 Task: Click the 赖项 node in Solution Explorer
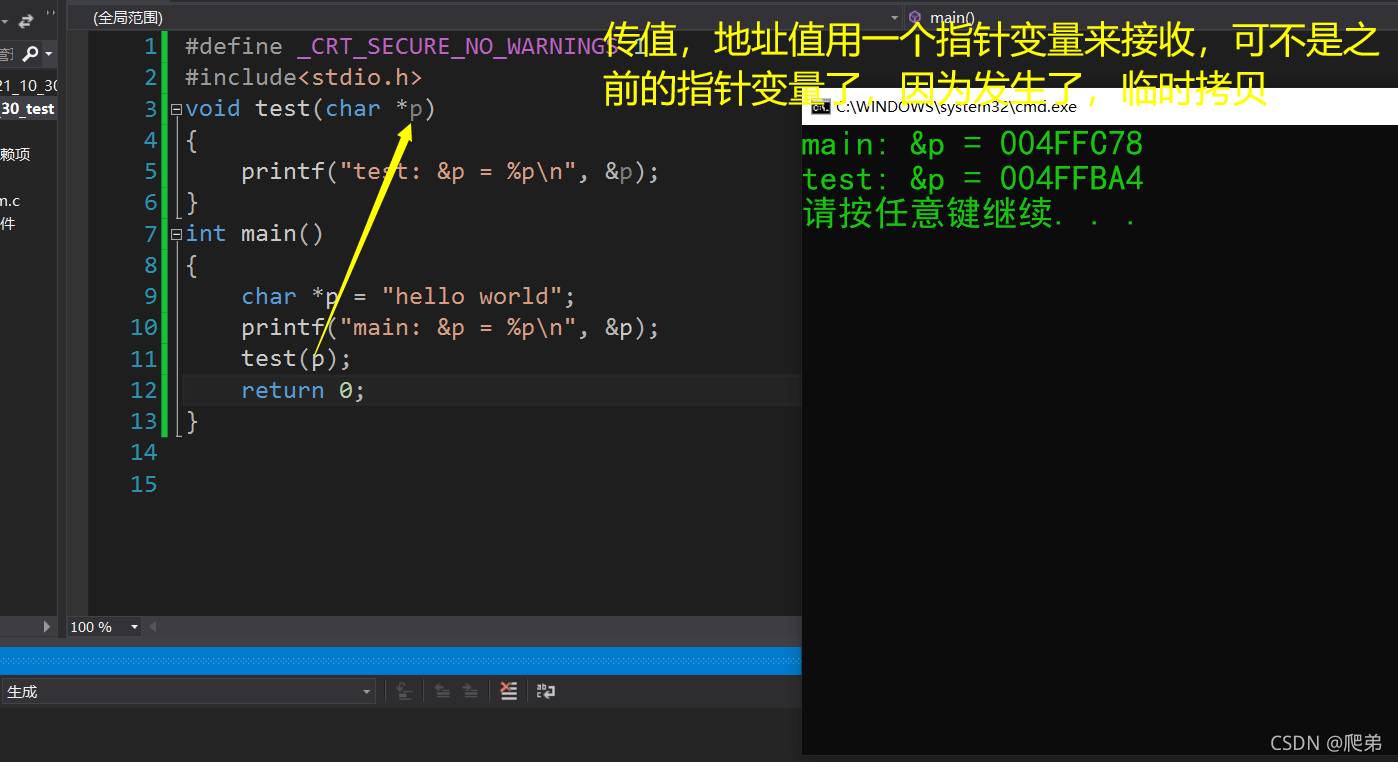(15, 154)
